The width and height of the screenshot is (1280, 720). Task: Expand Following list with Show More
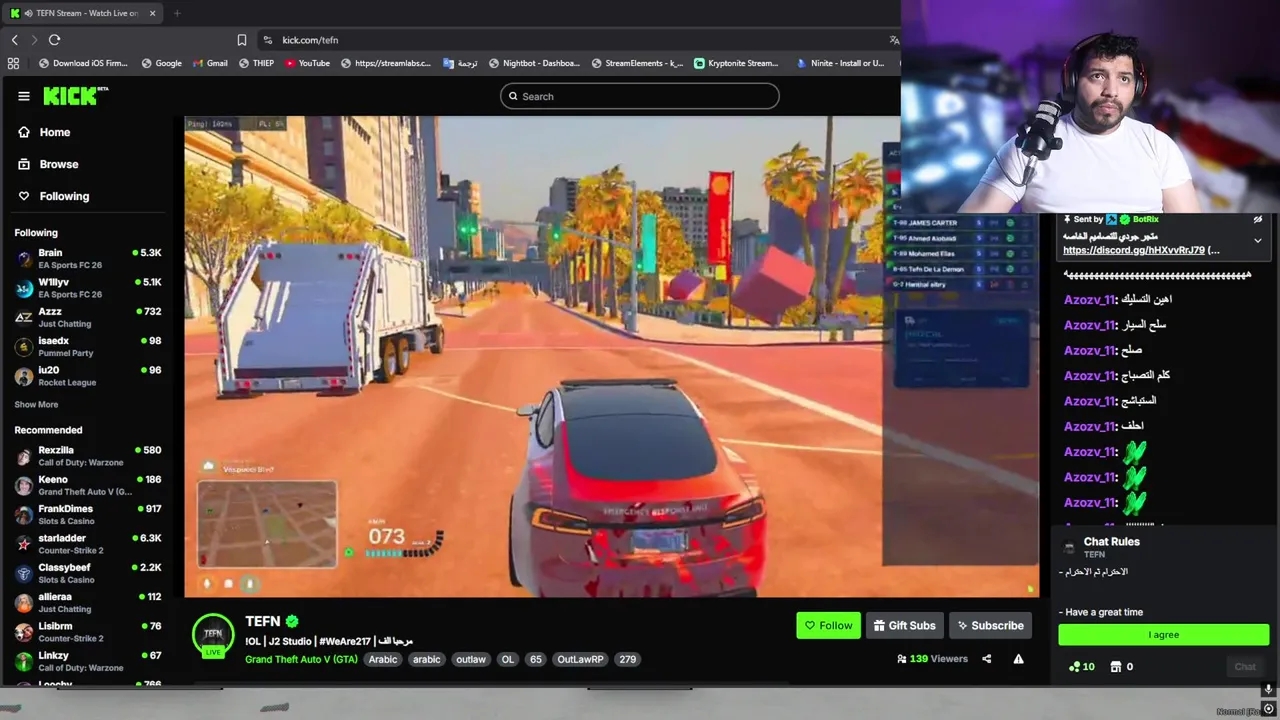tap(36, 405)
